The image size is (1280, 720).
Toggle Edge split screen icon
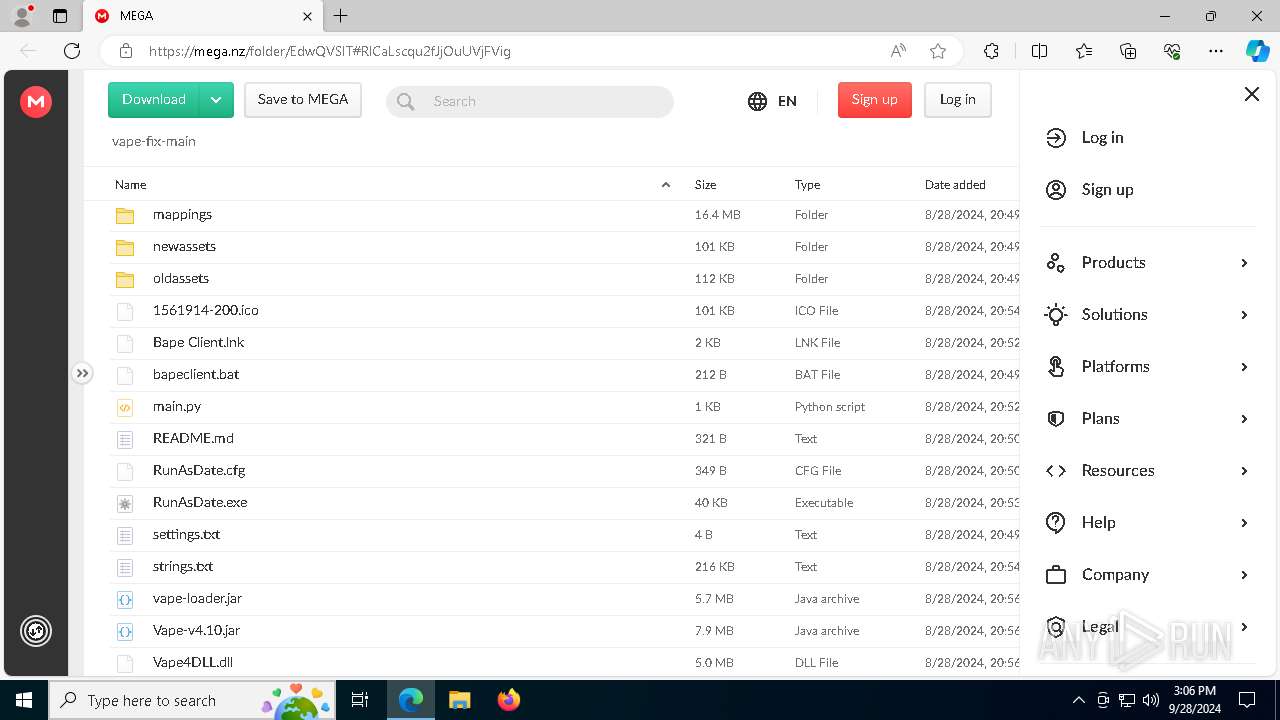pyautogui.click(x=1039, y=51)
